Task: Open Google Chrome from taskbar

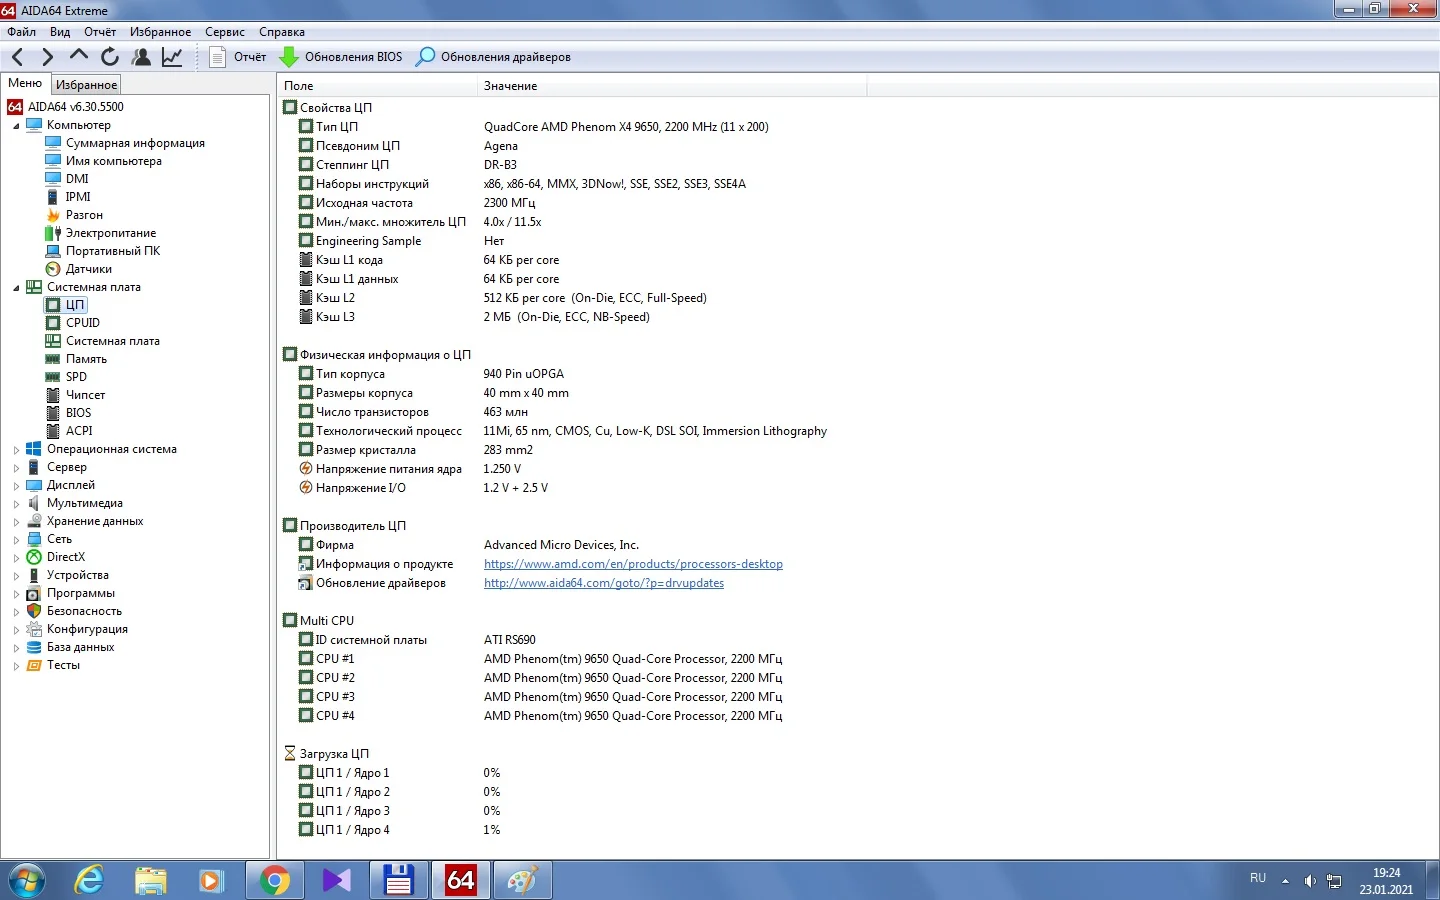Action: pyautogui.click(x=274, y=880)
